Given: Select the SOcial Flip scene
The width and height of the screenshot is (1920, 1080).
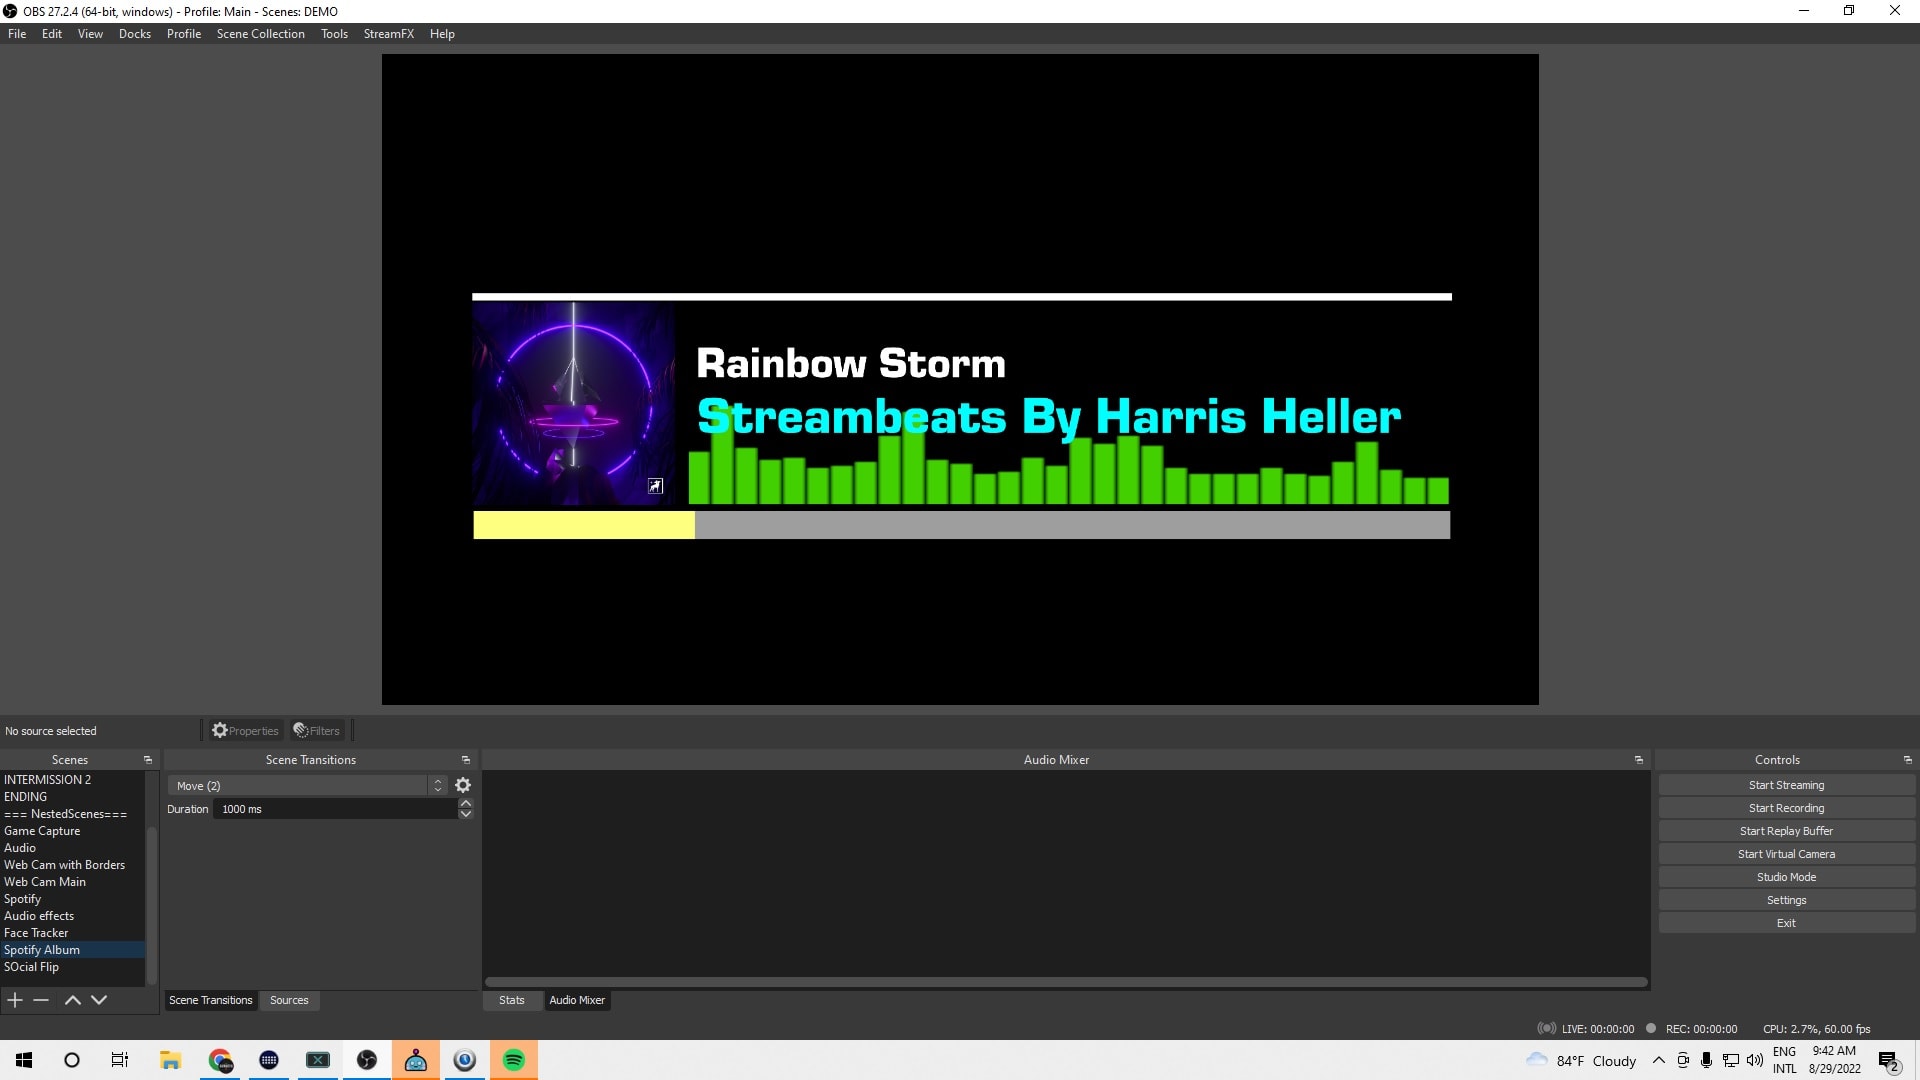Looking at the screenshot, I should (x=30, y=967).
